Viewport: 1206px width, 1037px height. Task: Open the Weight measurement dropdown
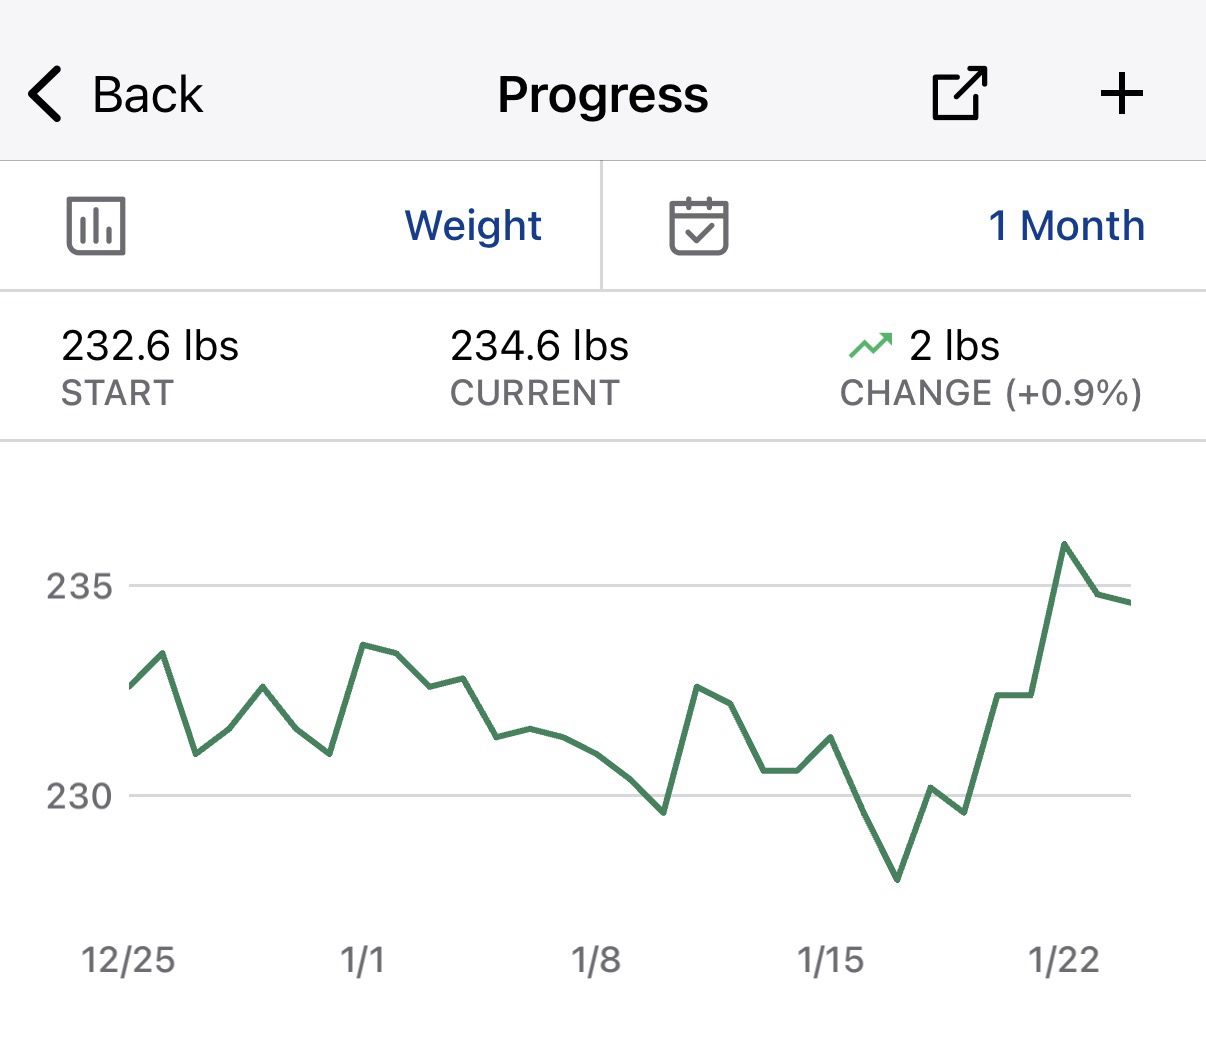coord(473,226)
